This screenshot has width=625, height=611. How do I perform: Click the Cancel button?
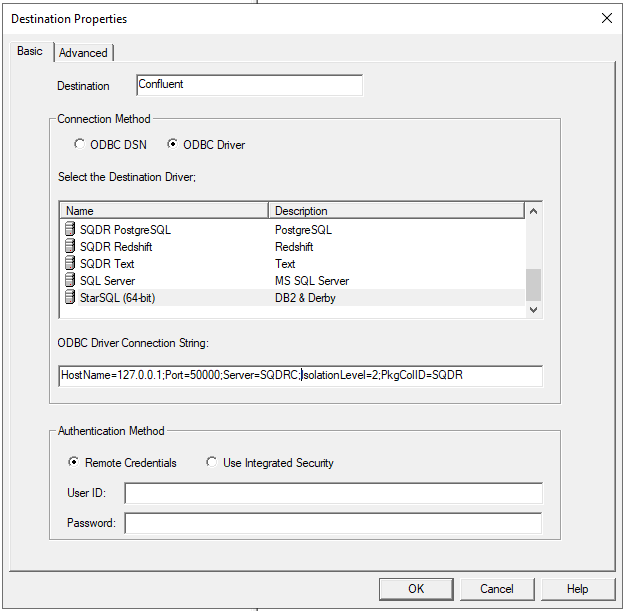tap(496, 589)
